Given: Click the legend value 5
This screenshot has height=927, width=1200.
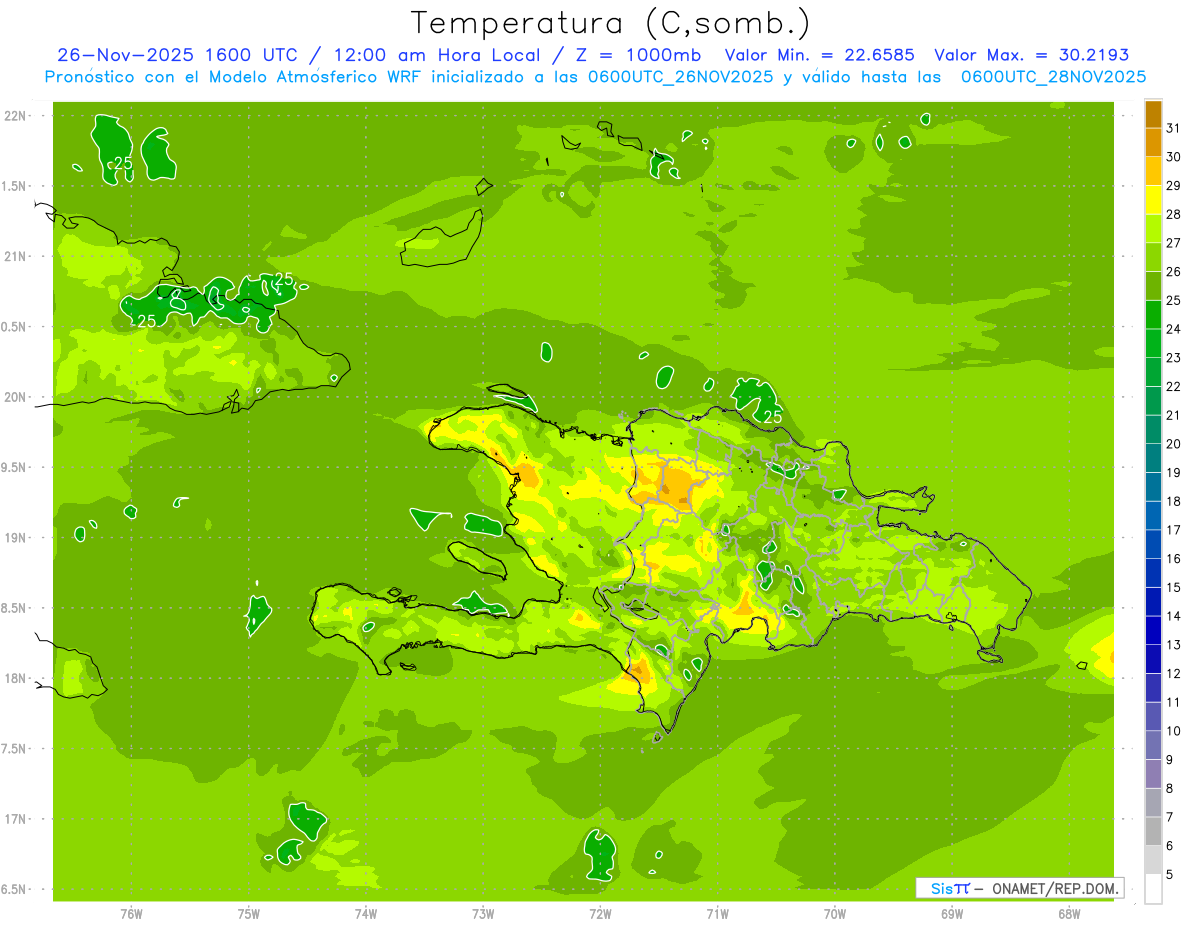Looking at the screenshot, I should tap(1170, 875).
